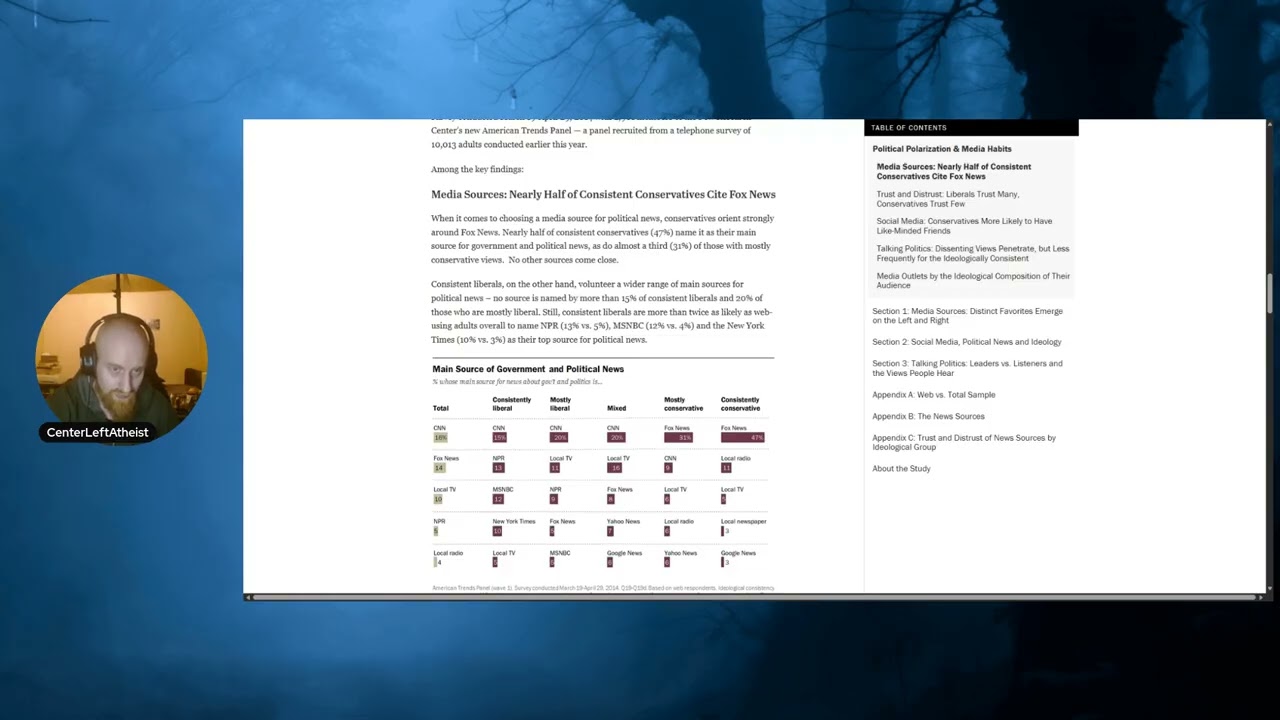Click the 'Consistently liberal' column header
Image resolution: width=1280 pixels, height=720 pixels.
[x=511, y=404]
